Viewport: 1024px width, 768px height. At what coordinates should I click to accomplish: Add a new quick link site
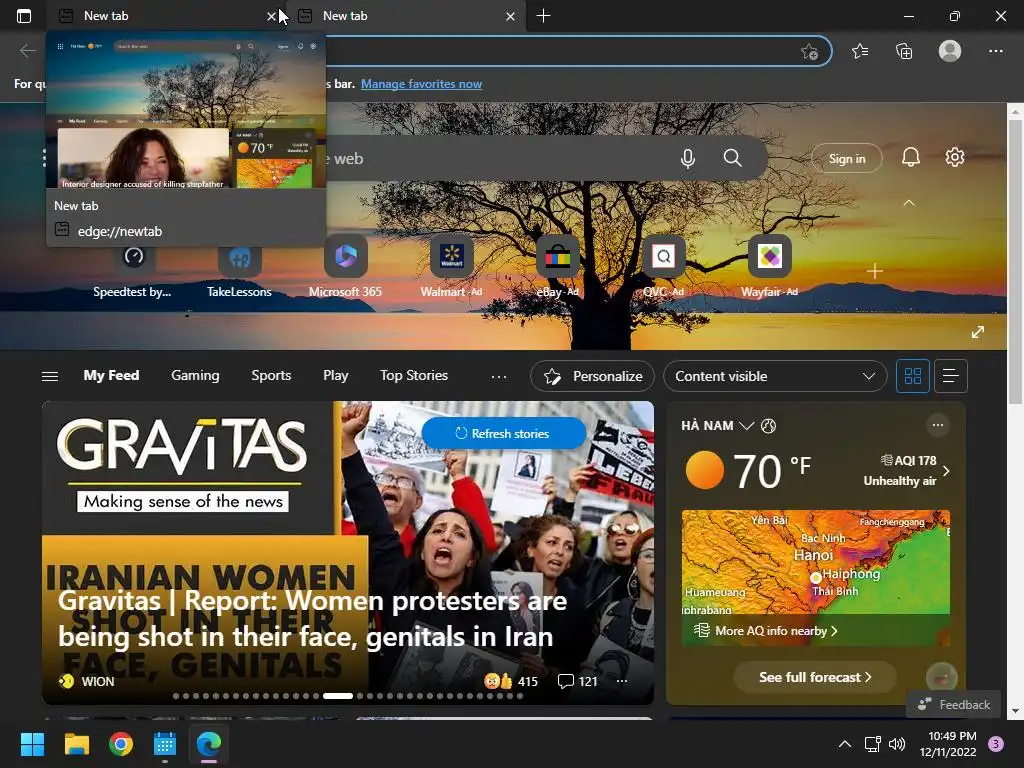coord(875,271)
